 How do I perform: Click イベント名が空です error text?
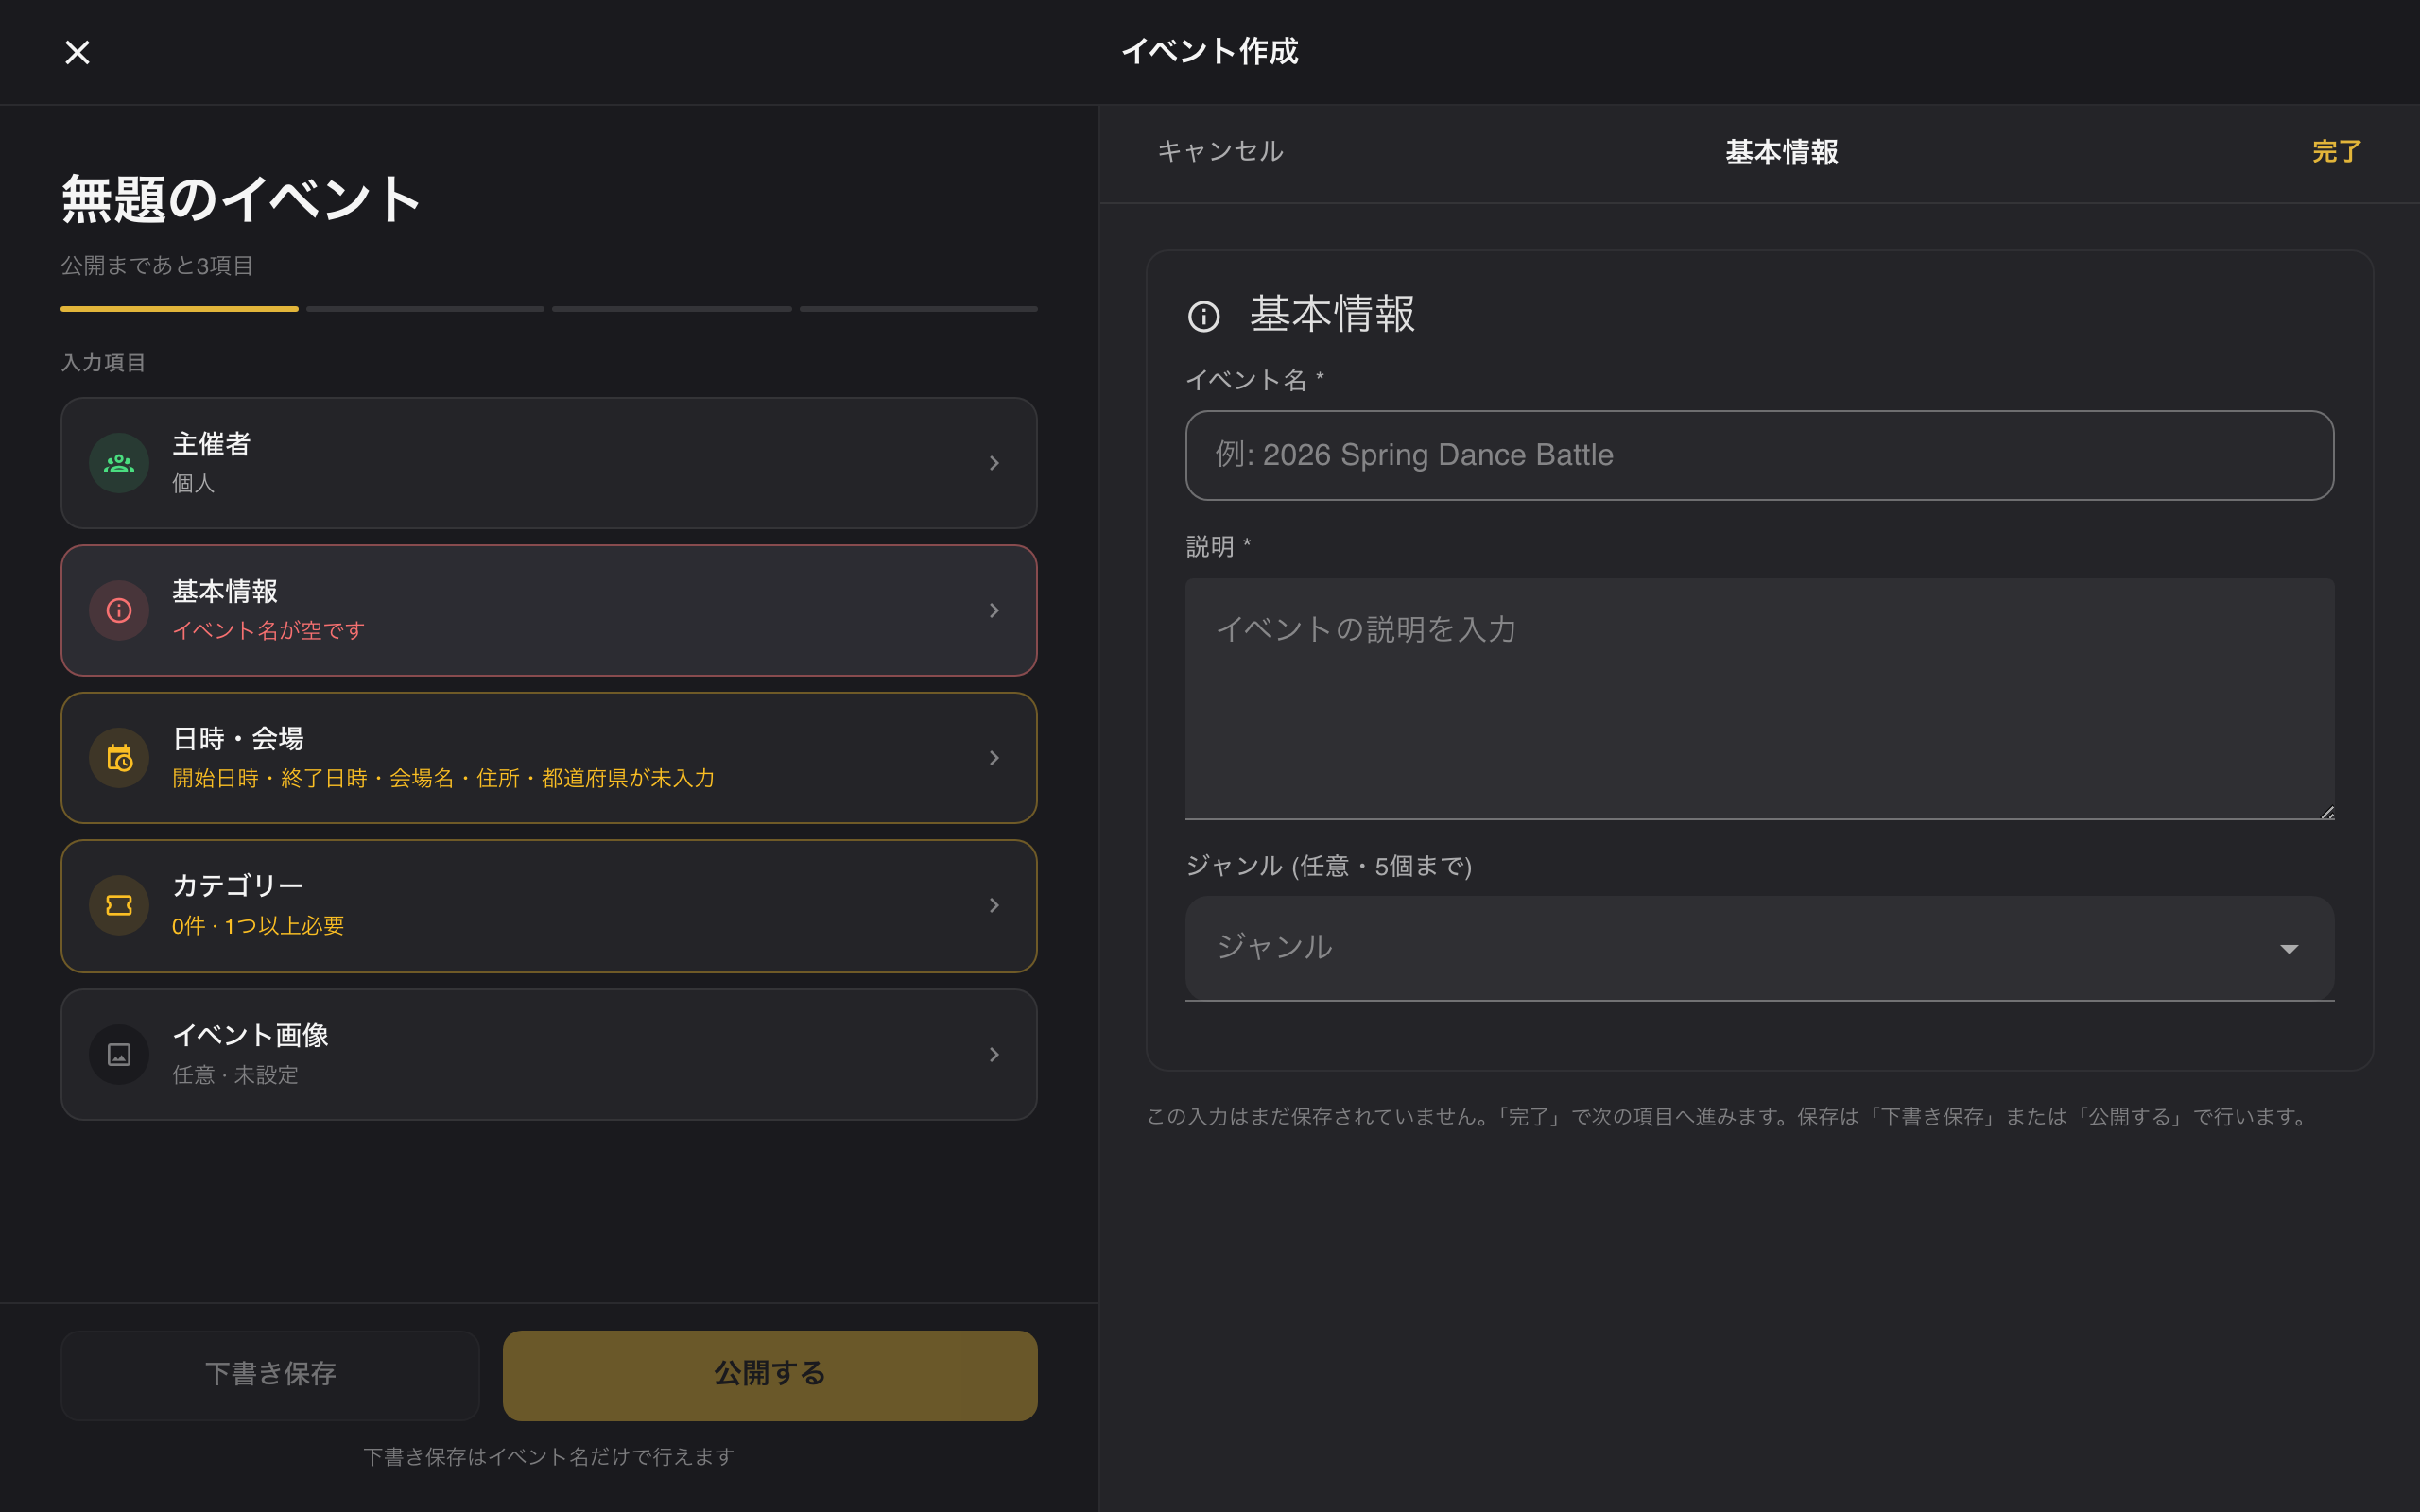click(x=268, y=630)
